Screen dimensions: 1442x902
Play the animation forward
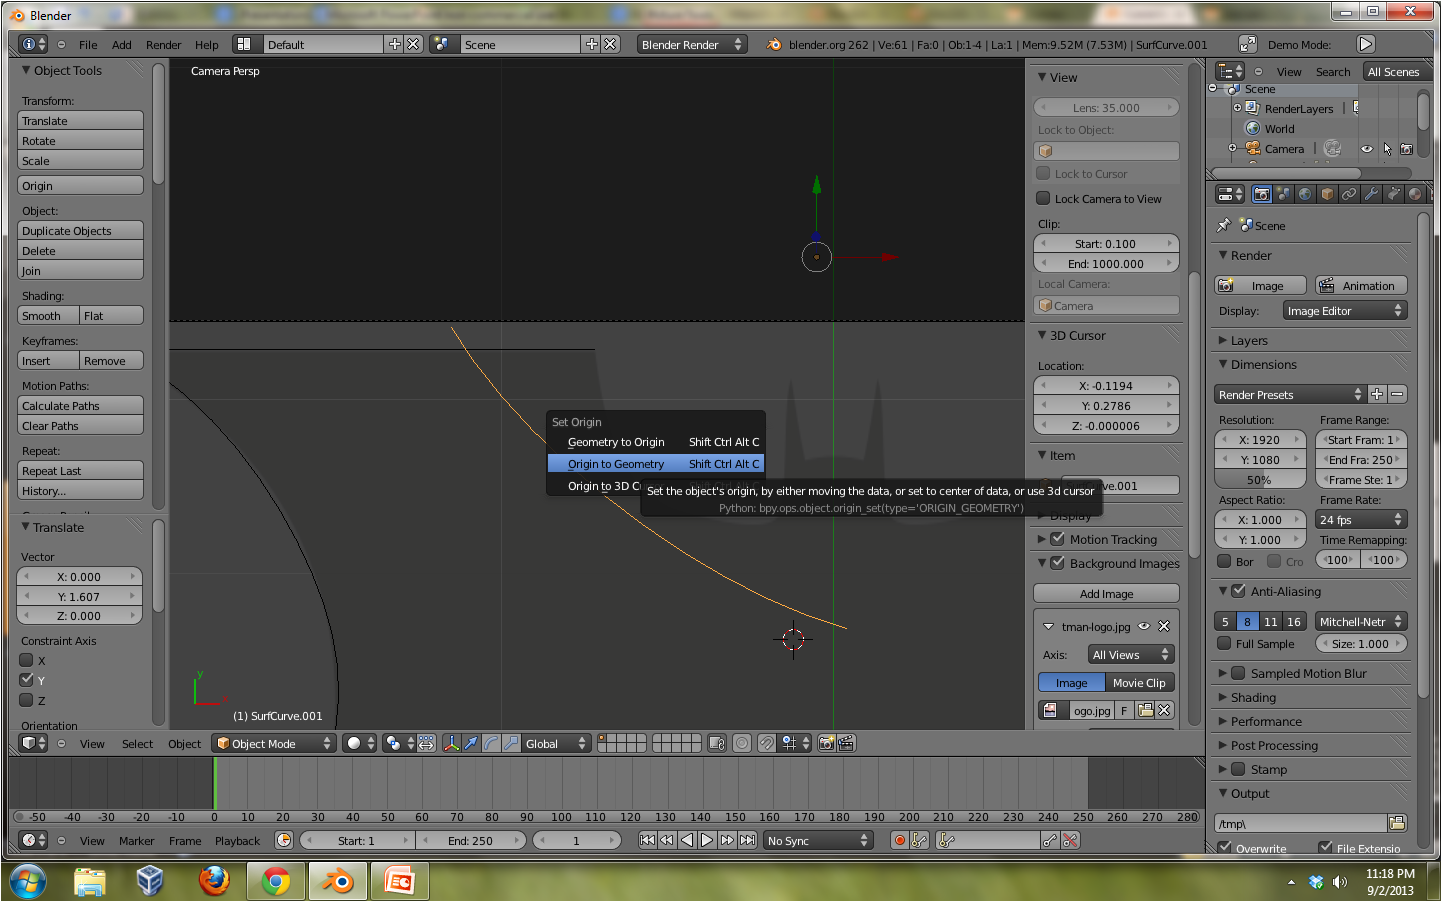[x=707, y=840]
